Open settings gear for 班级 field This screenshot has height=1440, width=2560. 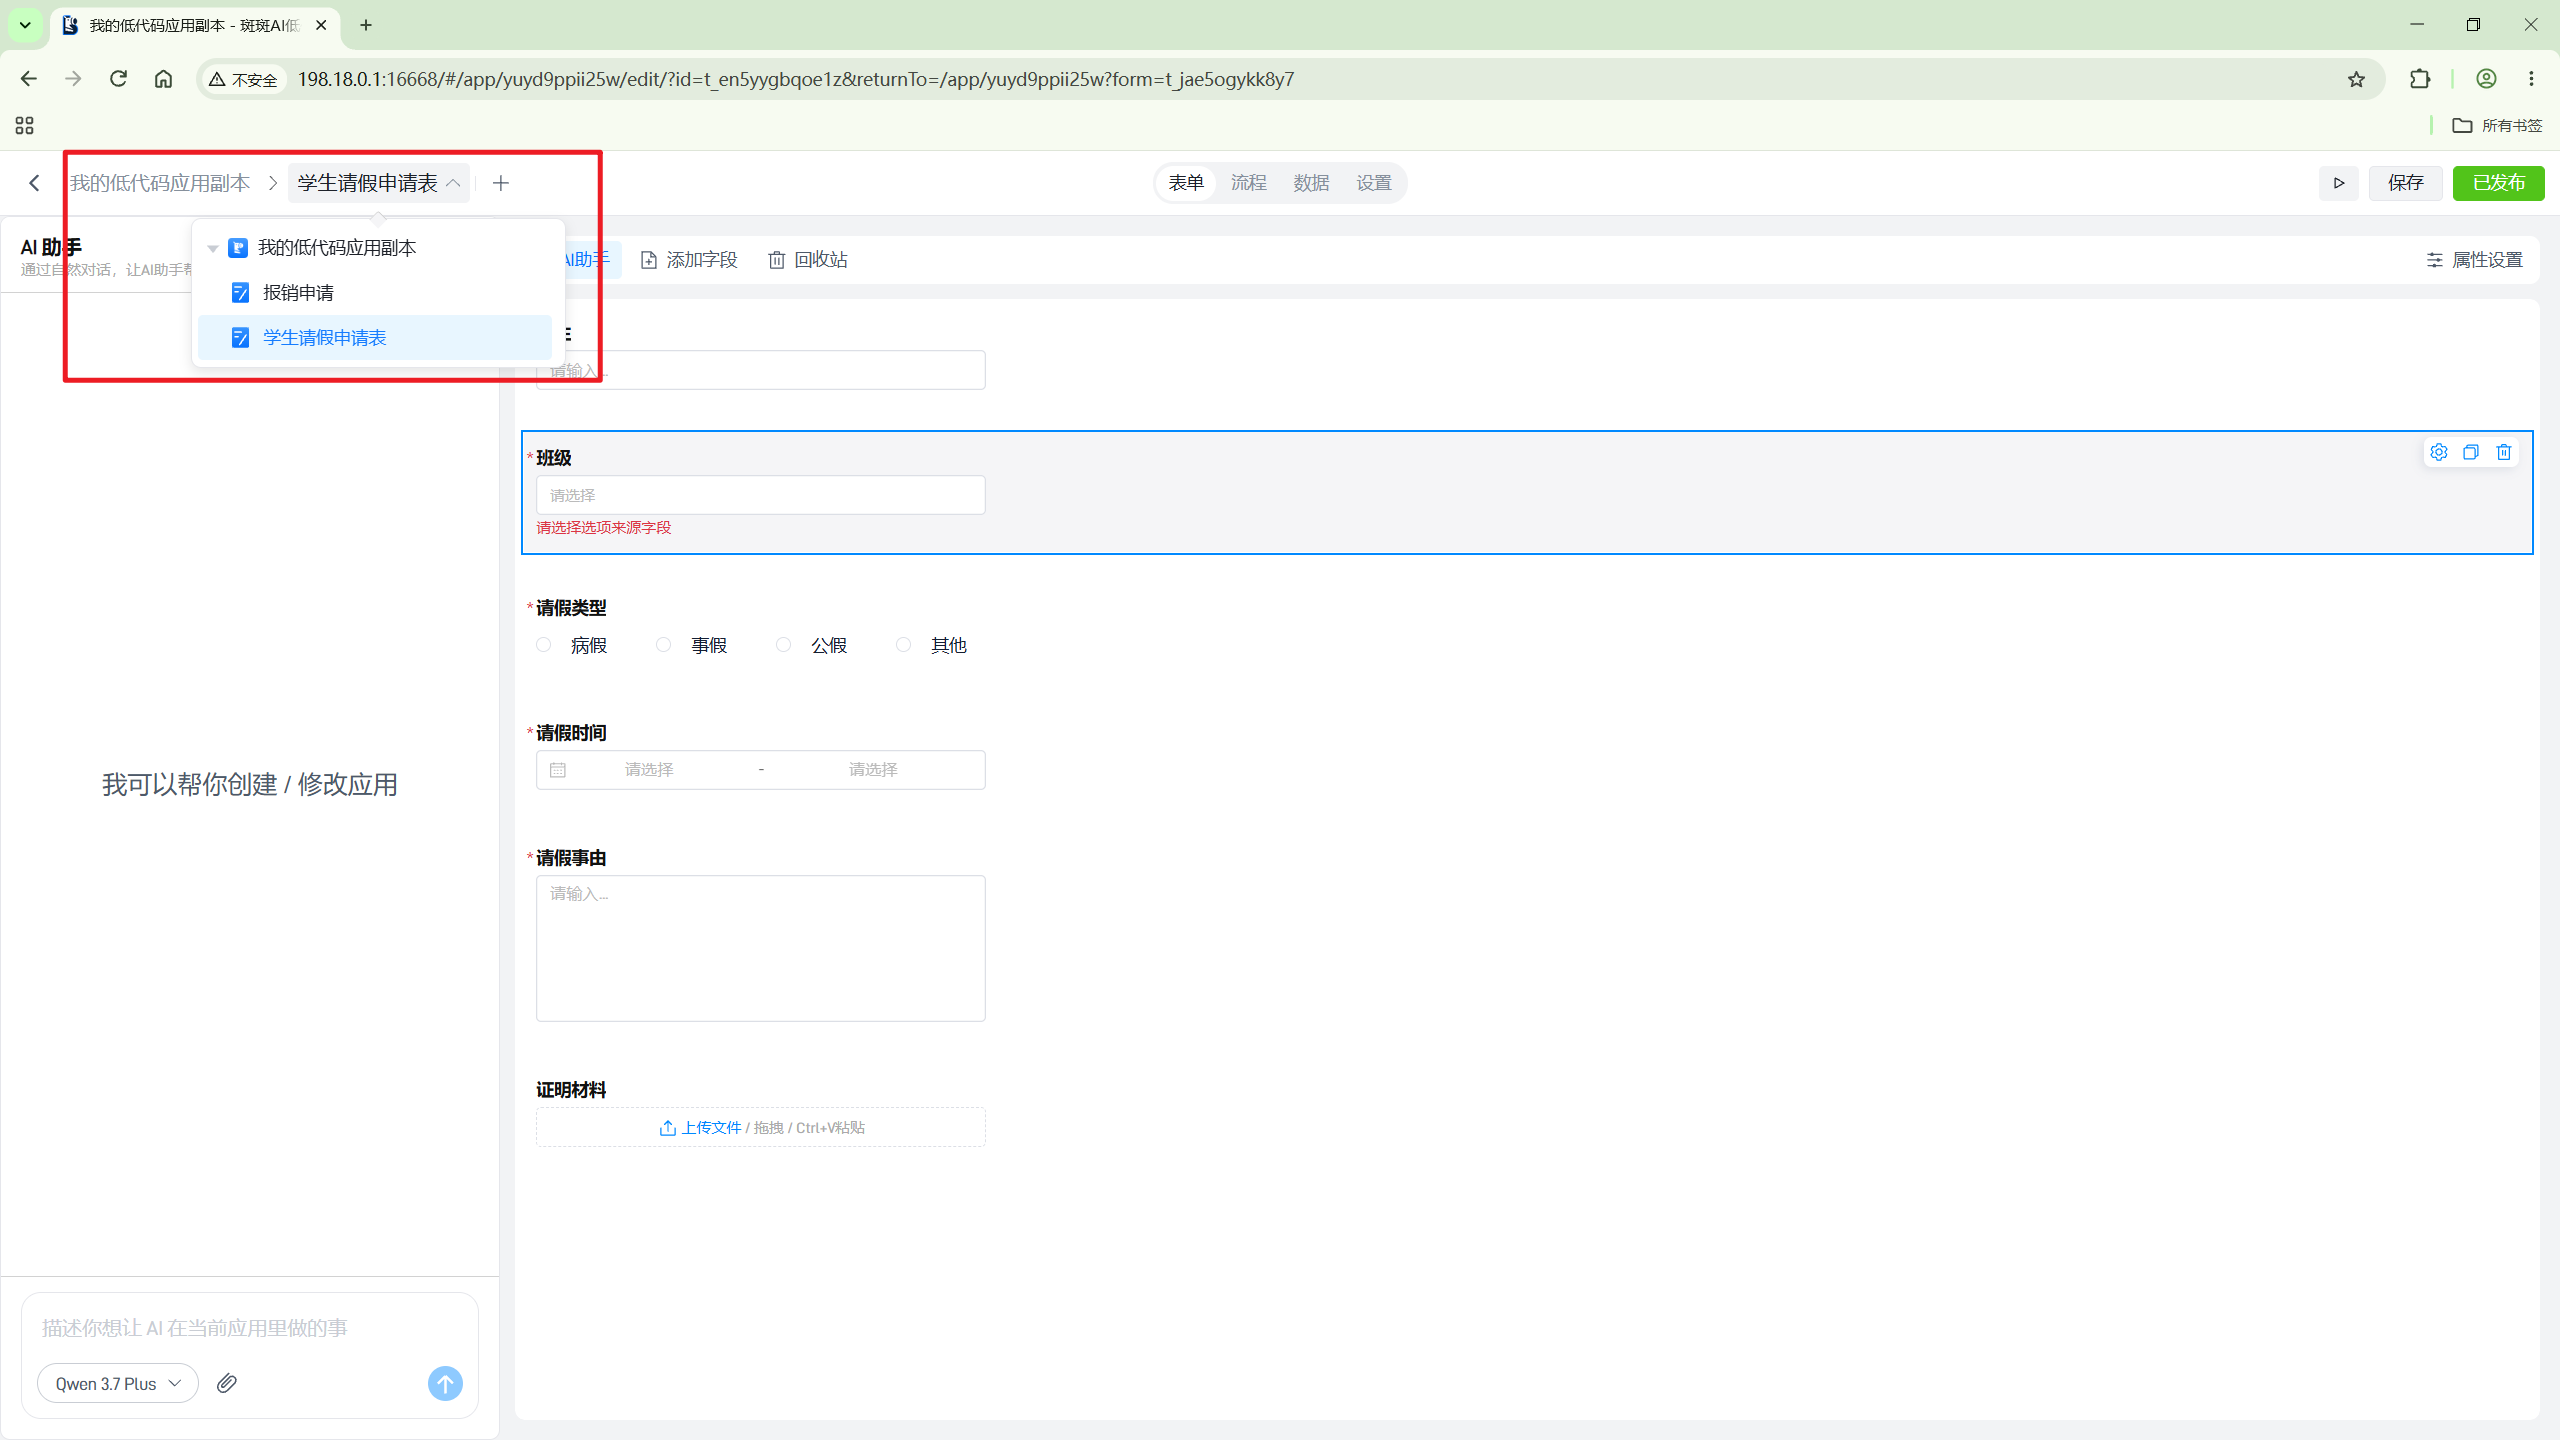[2439, 452]
